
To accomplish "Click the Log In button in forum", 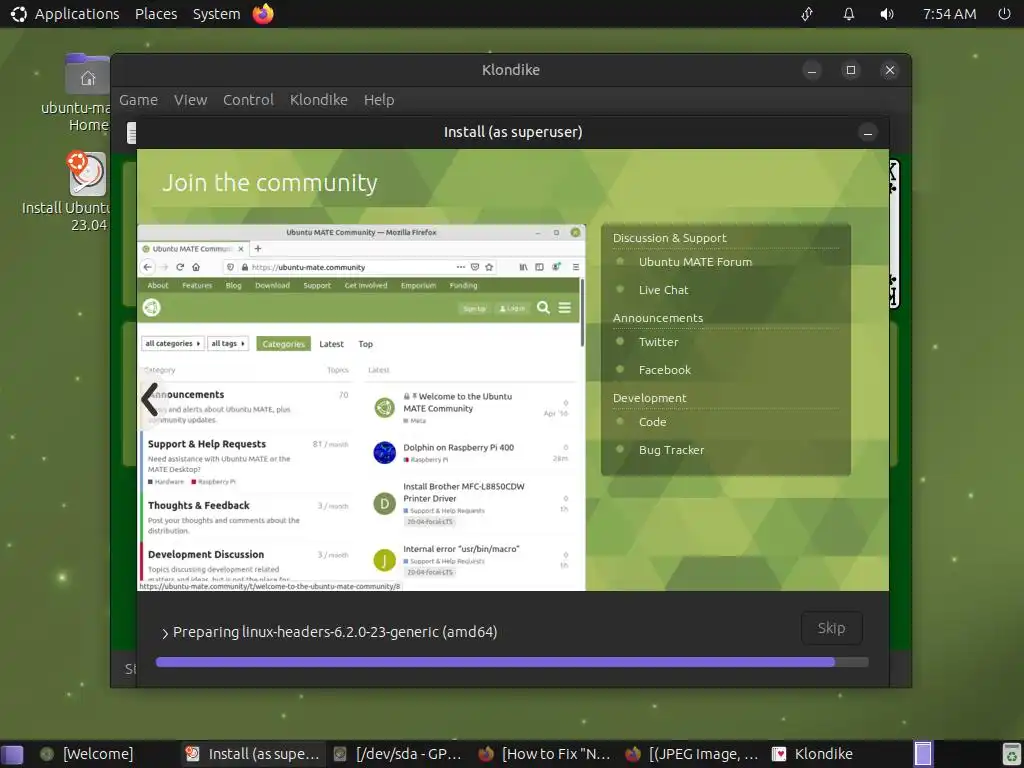I will [x=512, y=308].
